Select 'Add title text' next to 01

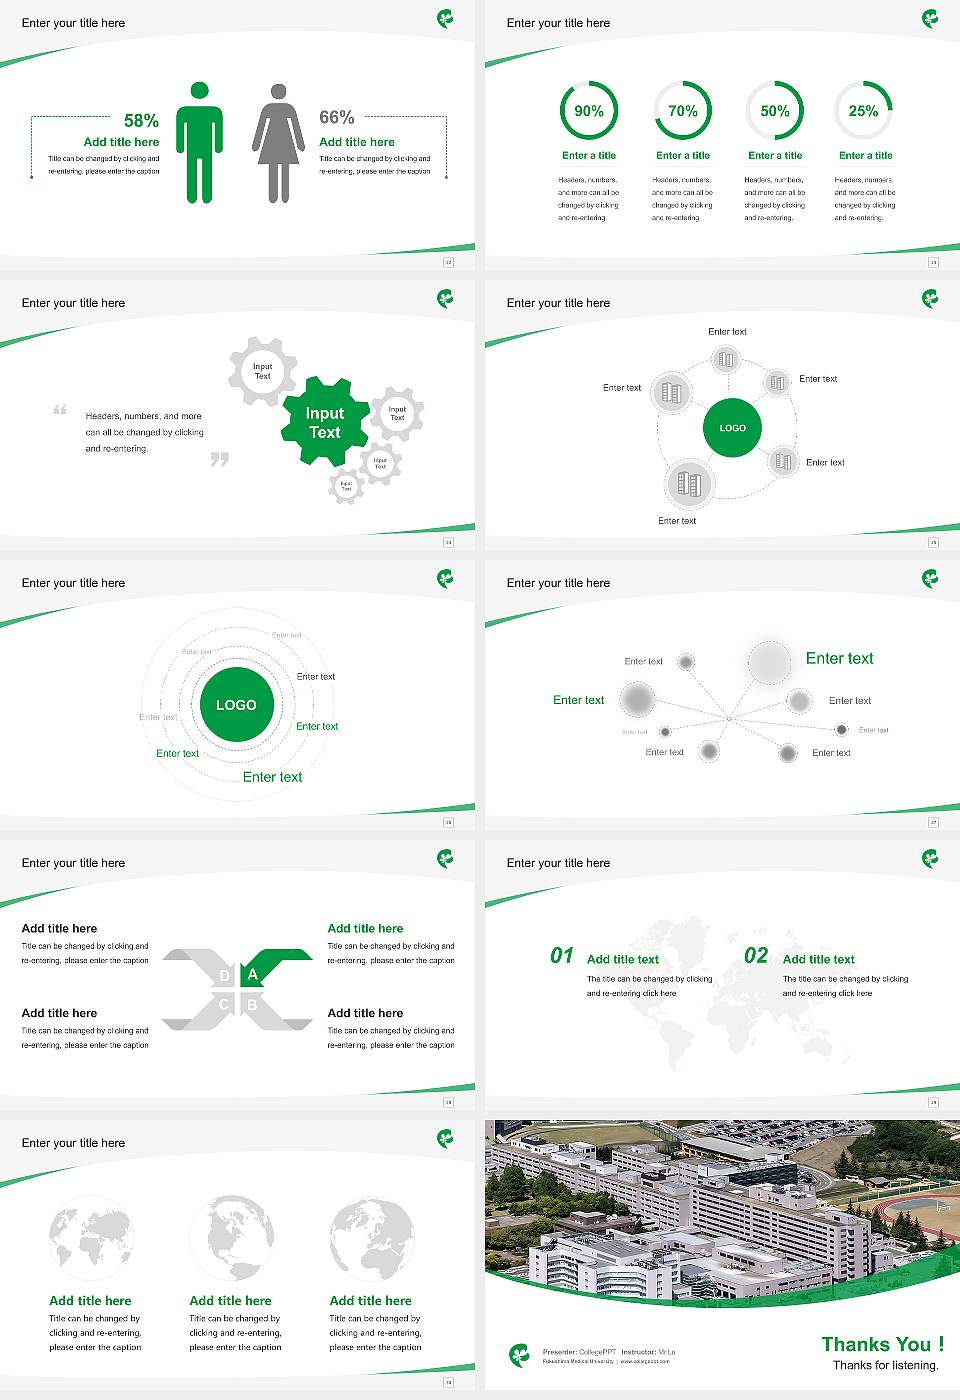point(623,959)
